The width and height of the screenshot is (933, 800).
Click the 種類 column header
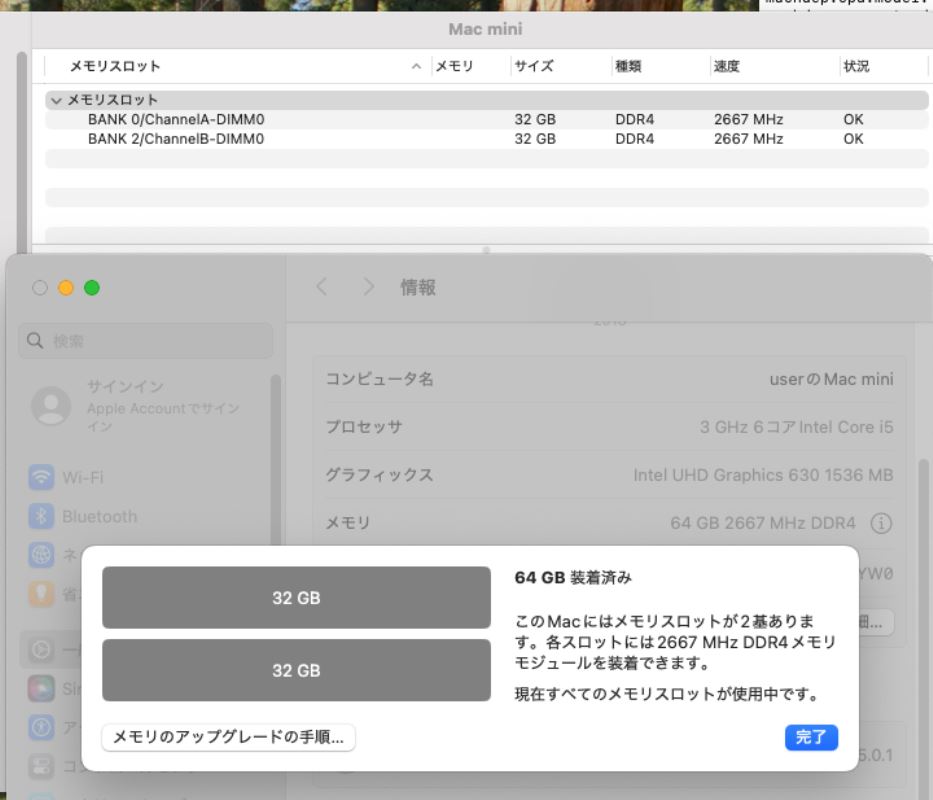tap(628, 66)
